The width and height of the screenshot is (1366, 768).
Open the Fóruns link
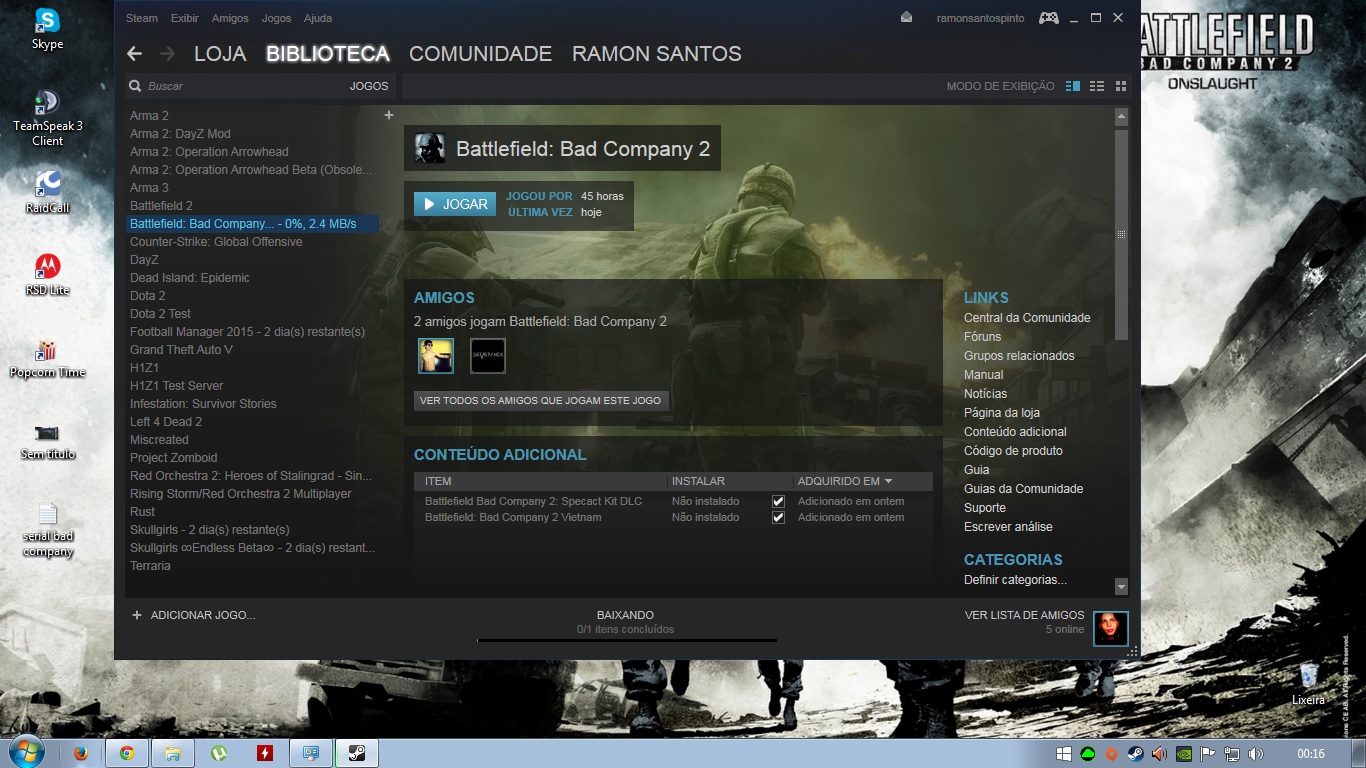click(x=982, y=337)
